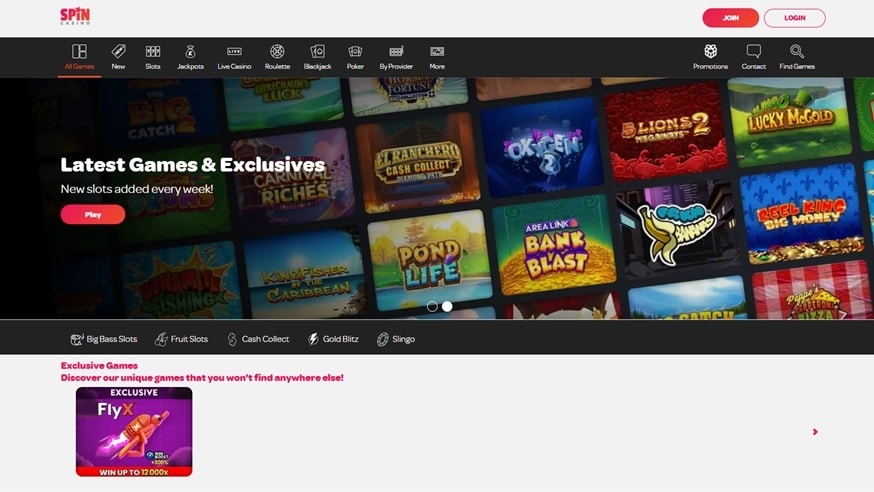
Task: Open the Peppe's Pepperoni Pizza tile
Action: pyautogui.click(x=813, y=291)
